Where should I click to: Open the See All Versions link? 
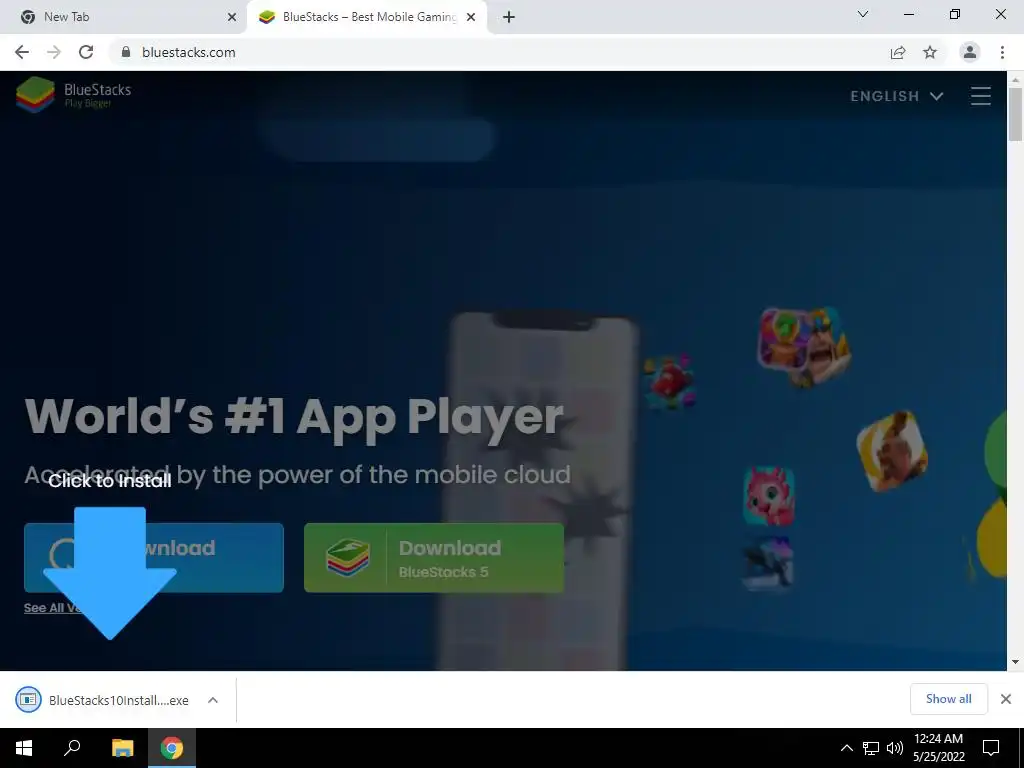tap(52, 608)
